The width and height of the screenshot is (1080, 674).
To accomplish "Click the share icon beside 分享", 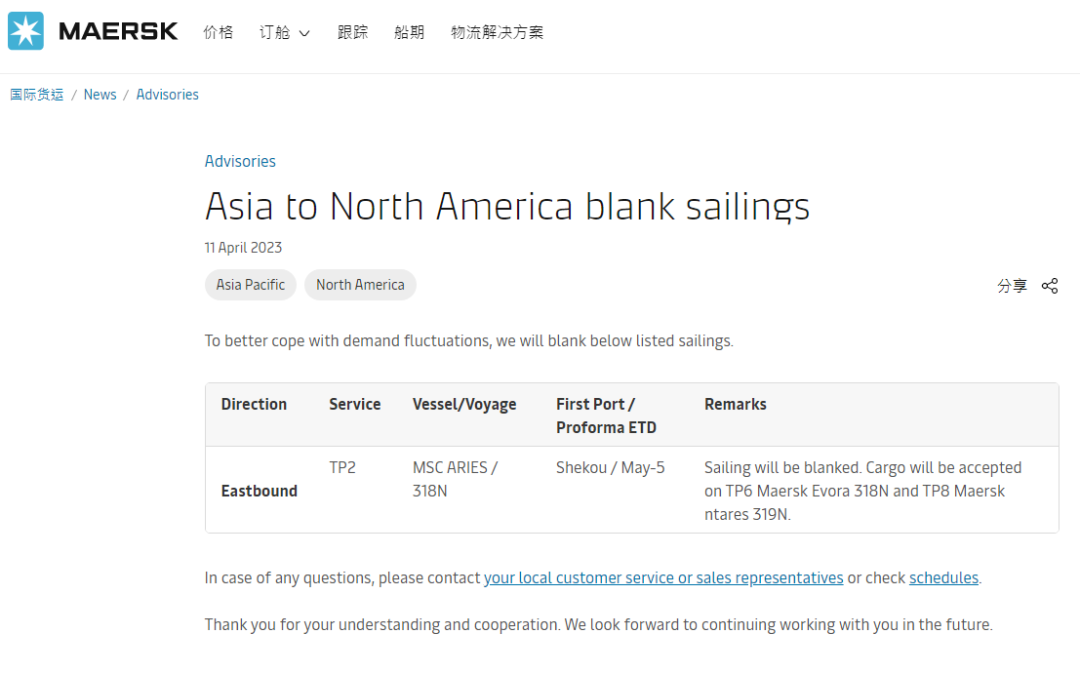I will tap(1049, 286).
